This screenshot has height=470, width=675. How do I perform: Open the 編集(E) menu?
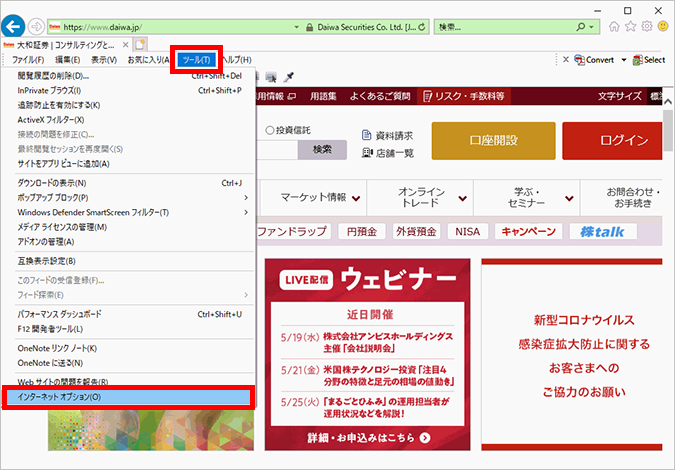pyautogui.click(x=68, y=60)
